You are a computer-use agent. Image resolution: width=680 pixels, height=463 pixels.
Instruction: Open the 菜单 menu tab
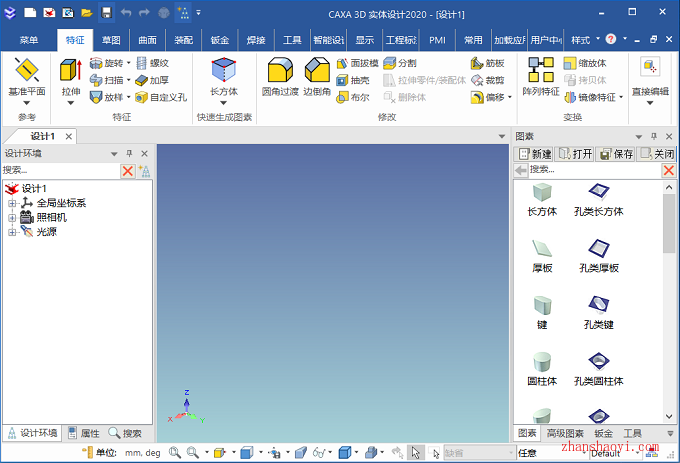[29, 40]
